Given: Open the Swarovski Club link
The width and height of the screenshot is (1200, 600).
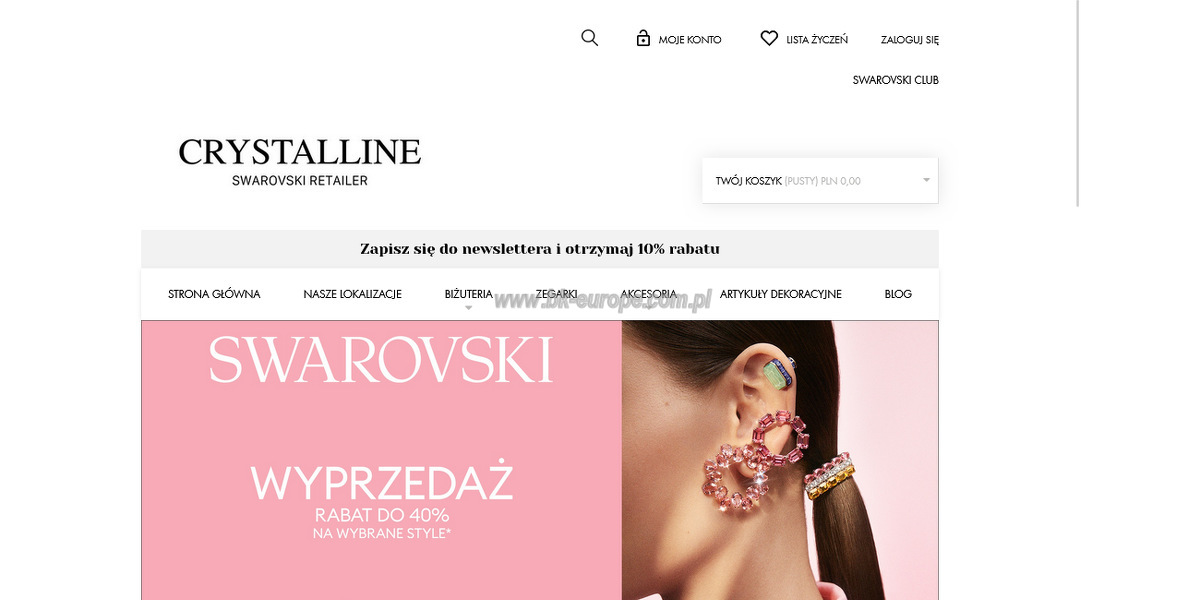Looking at the screenshot, I should click(896, 80).
